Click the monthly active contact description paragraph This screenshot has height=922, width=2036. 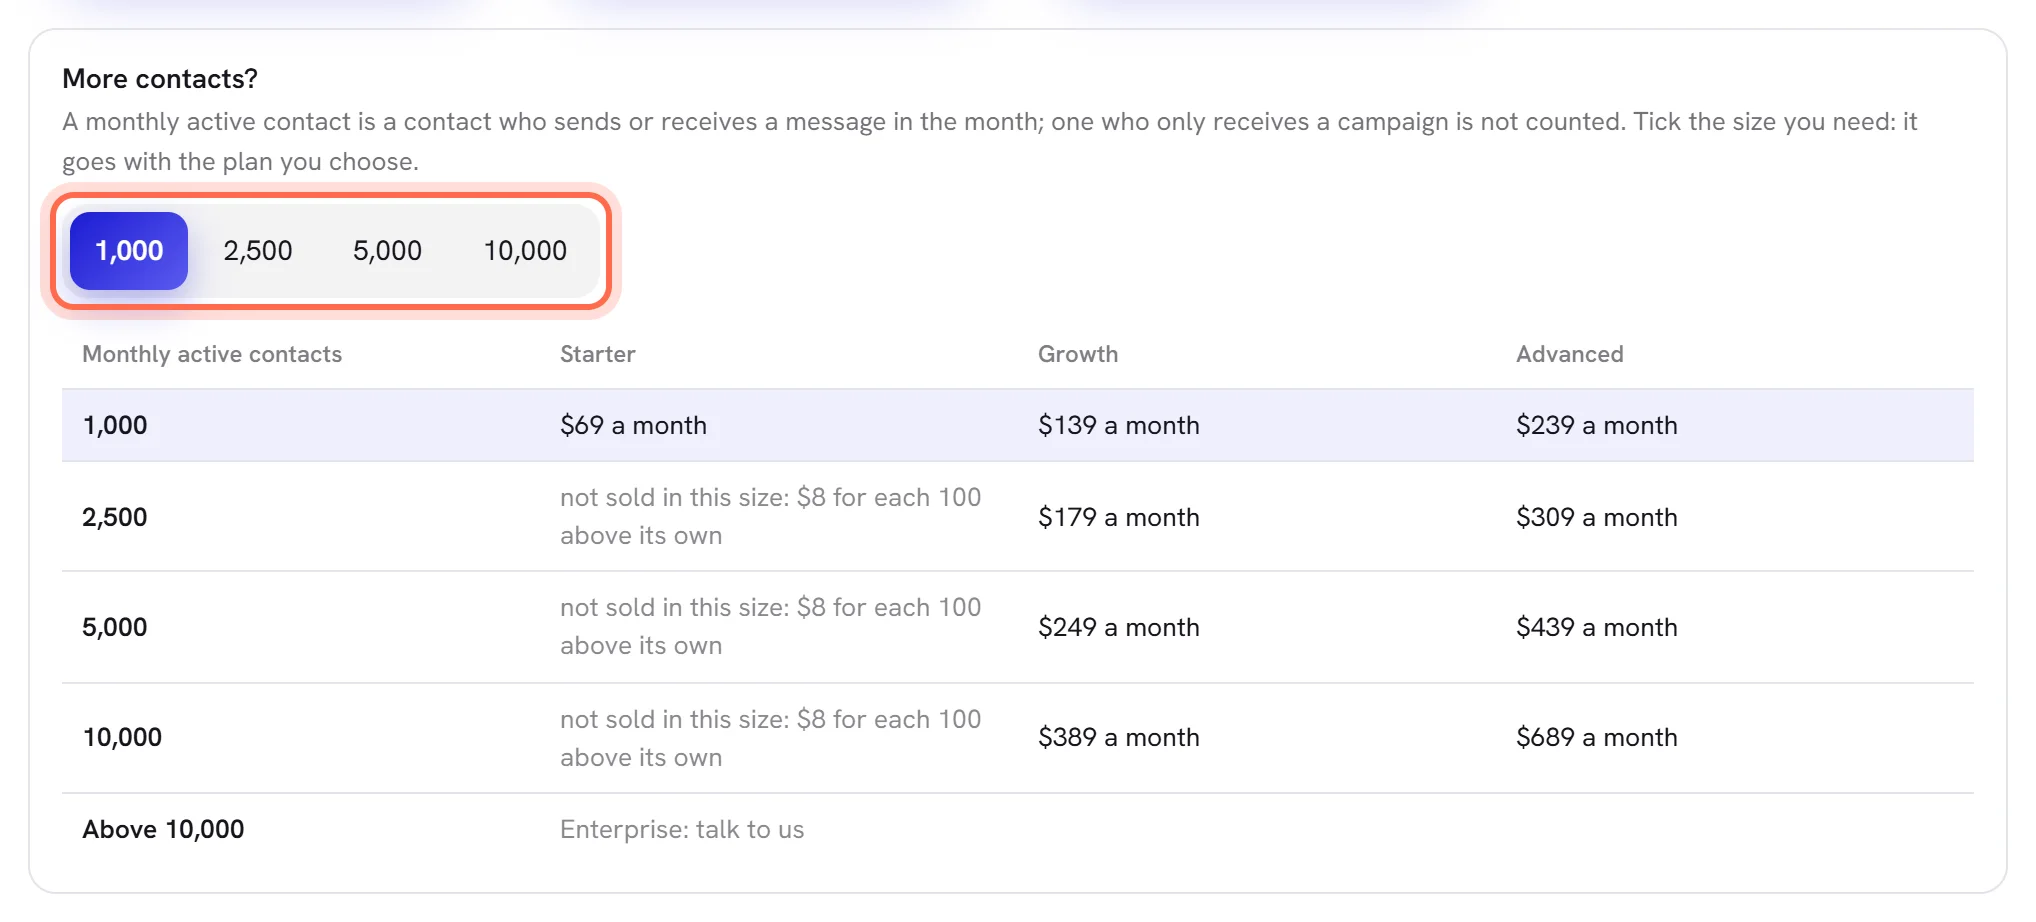pos(990,141)
